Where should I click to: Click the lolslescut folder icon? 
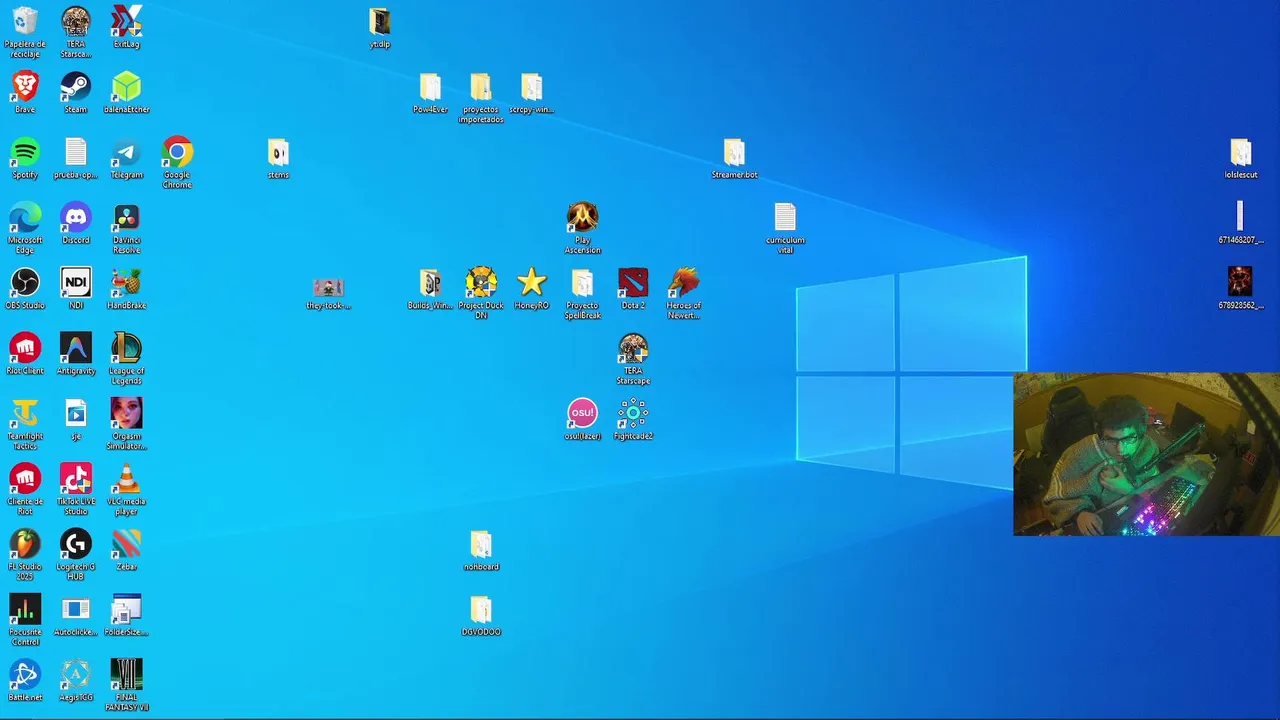click(x=1240, y=152)
